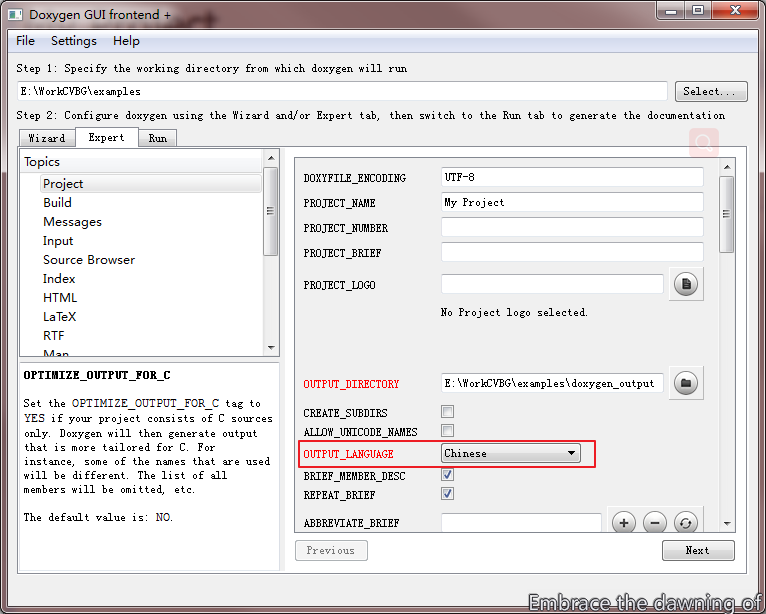Select the Input topic
The image size is (766, 614).
(x=58, y=241)
